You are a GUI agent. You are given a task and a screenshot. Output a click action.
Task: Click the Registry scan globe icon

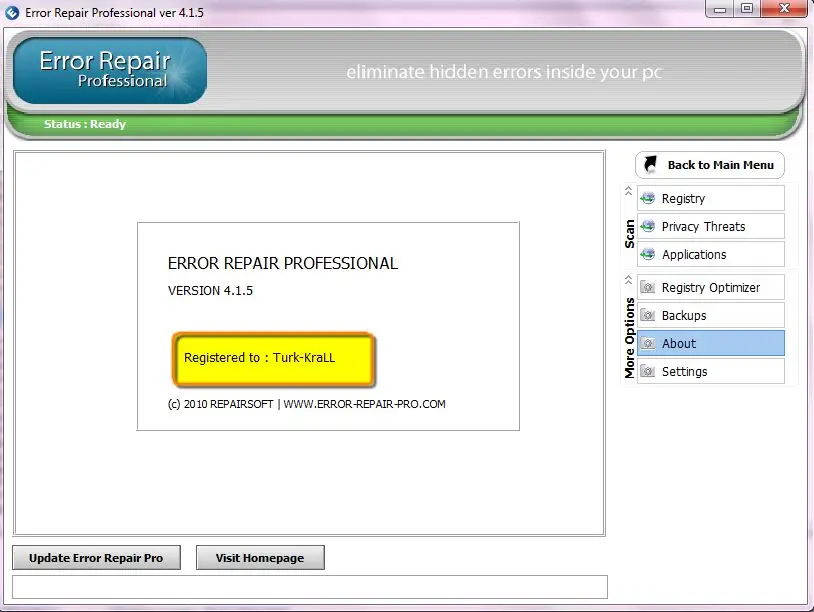pos(647,198)
